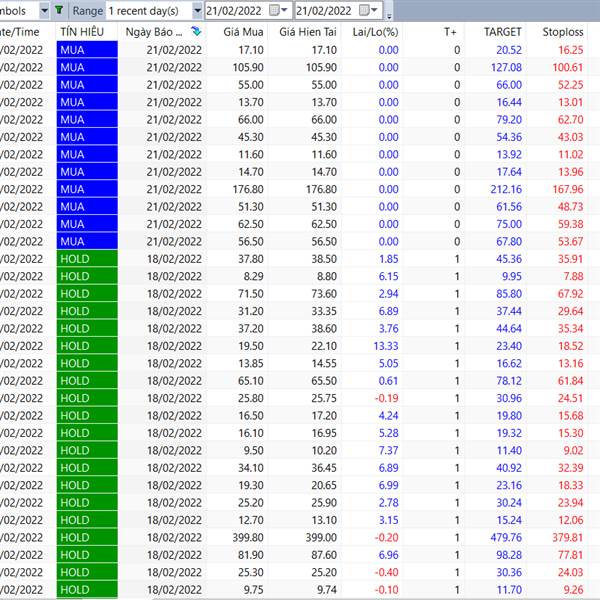Click the Lai/Lo value 7.37
Image resolution: width=600 pixels, height=600 pixels.
388,450
